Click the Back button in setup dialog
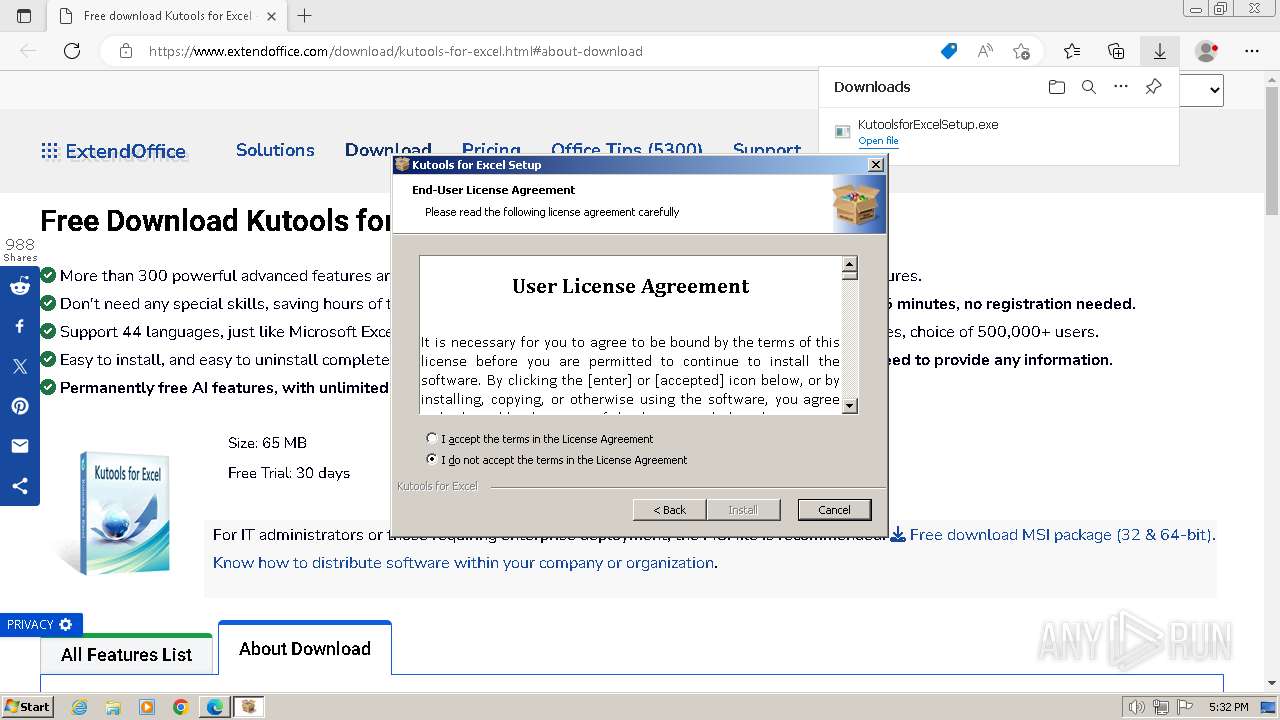Screen dimensions: 1280x720 pyautogui.click(x=669, y=510)
